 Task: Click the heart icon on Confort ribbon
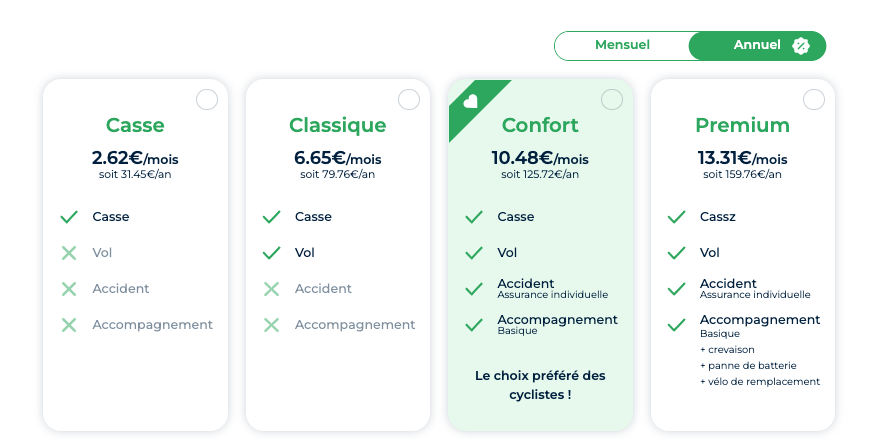470,101
